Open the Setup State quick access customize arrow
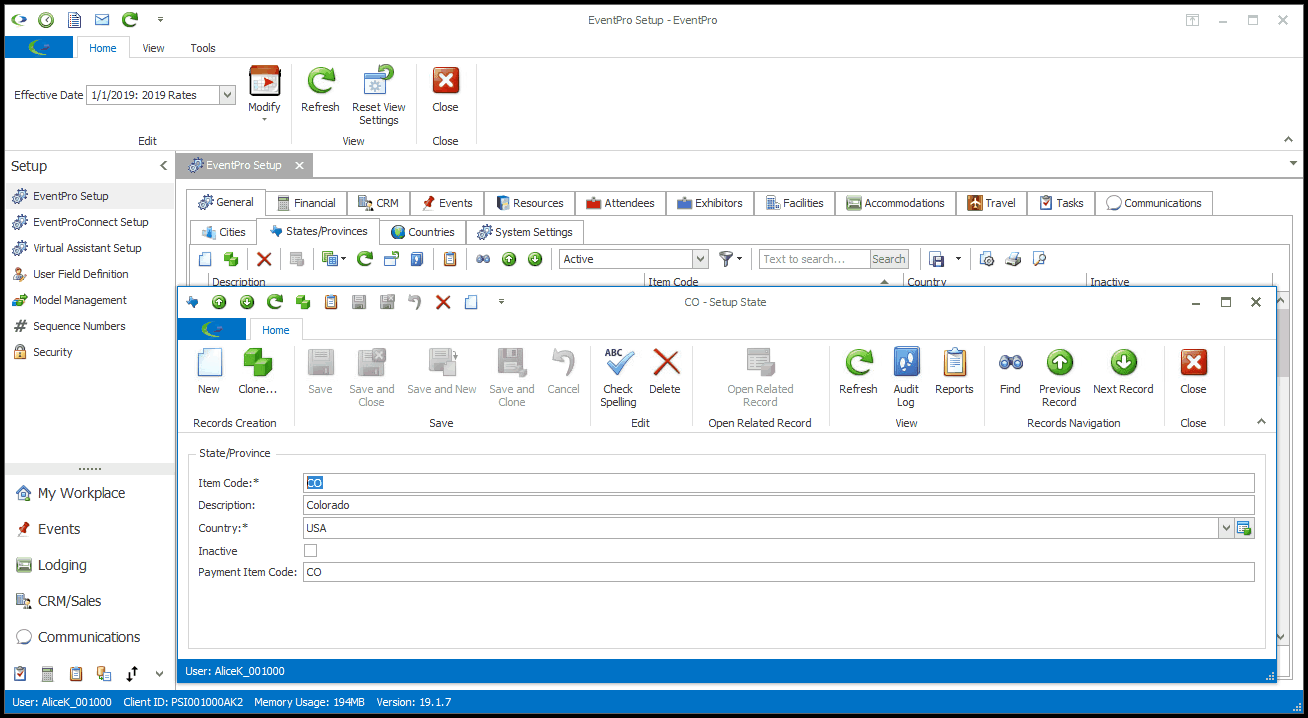The width and height of the screenshot is (1308, 718). (501, 302)
